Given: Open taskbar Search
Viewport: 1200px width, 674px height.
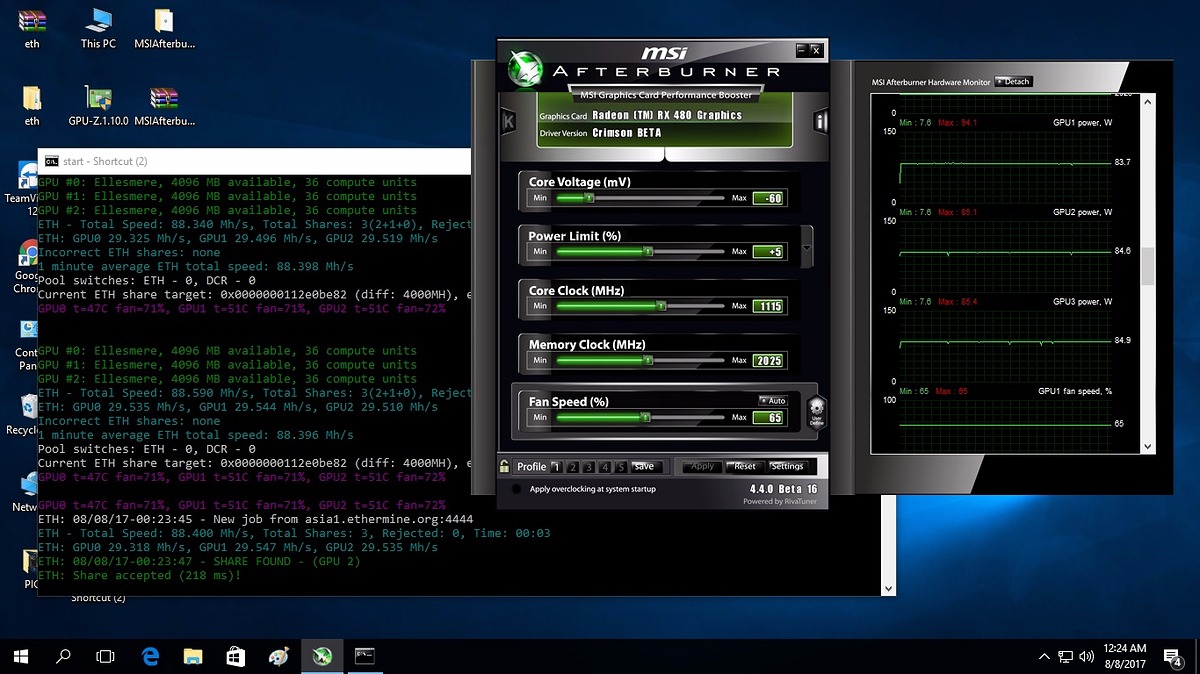Looking at the screenshot, I should click(x=63, y=656).
